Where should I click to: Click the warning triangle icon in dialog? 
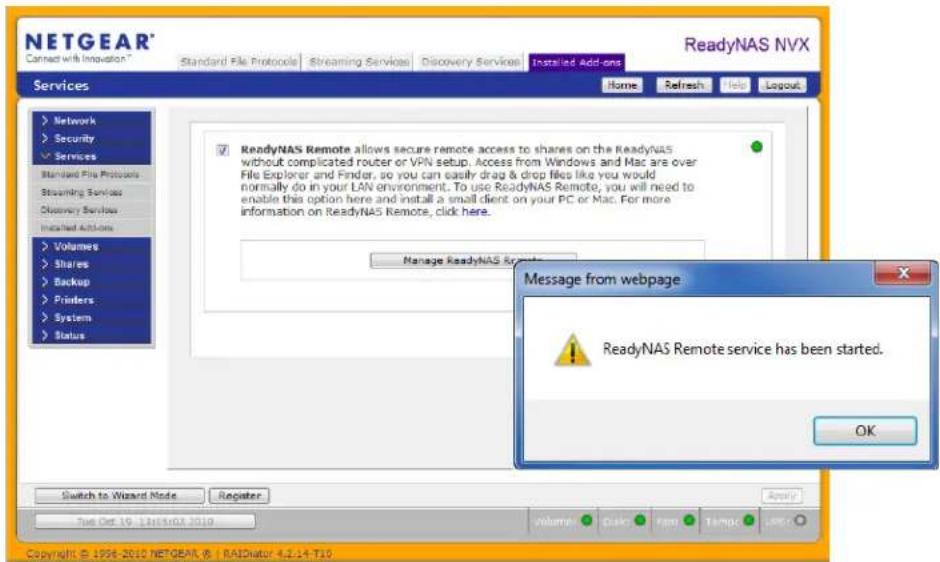pyautogui.click(x=572, y=350)
